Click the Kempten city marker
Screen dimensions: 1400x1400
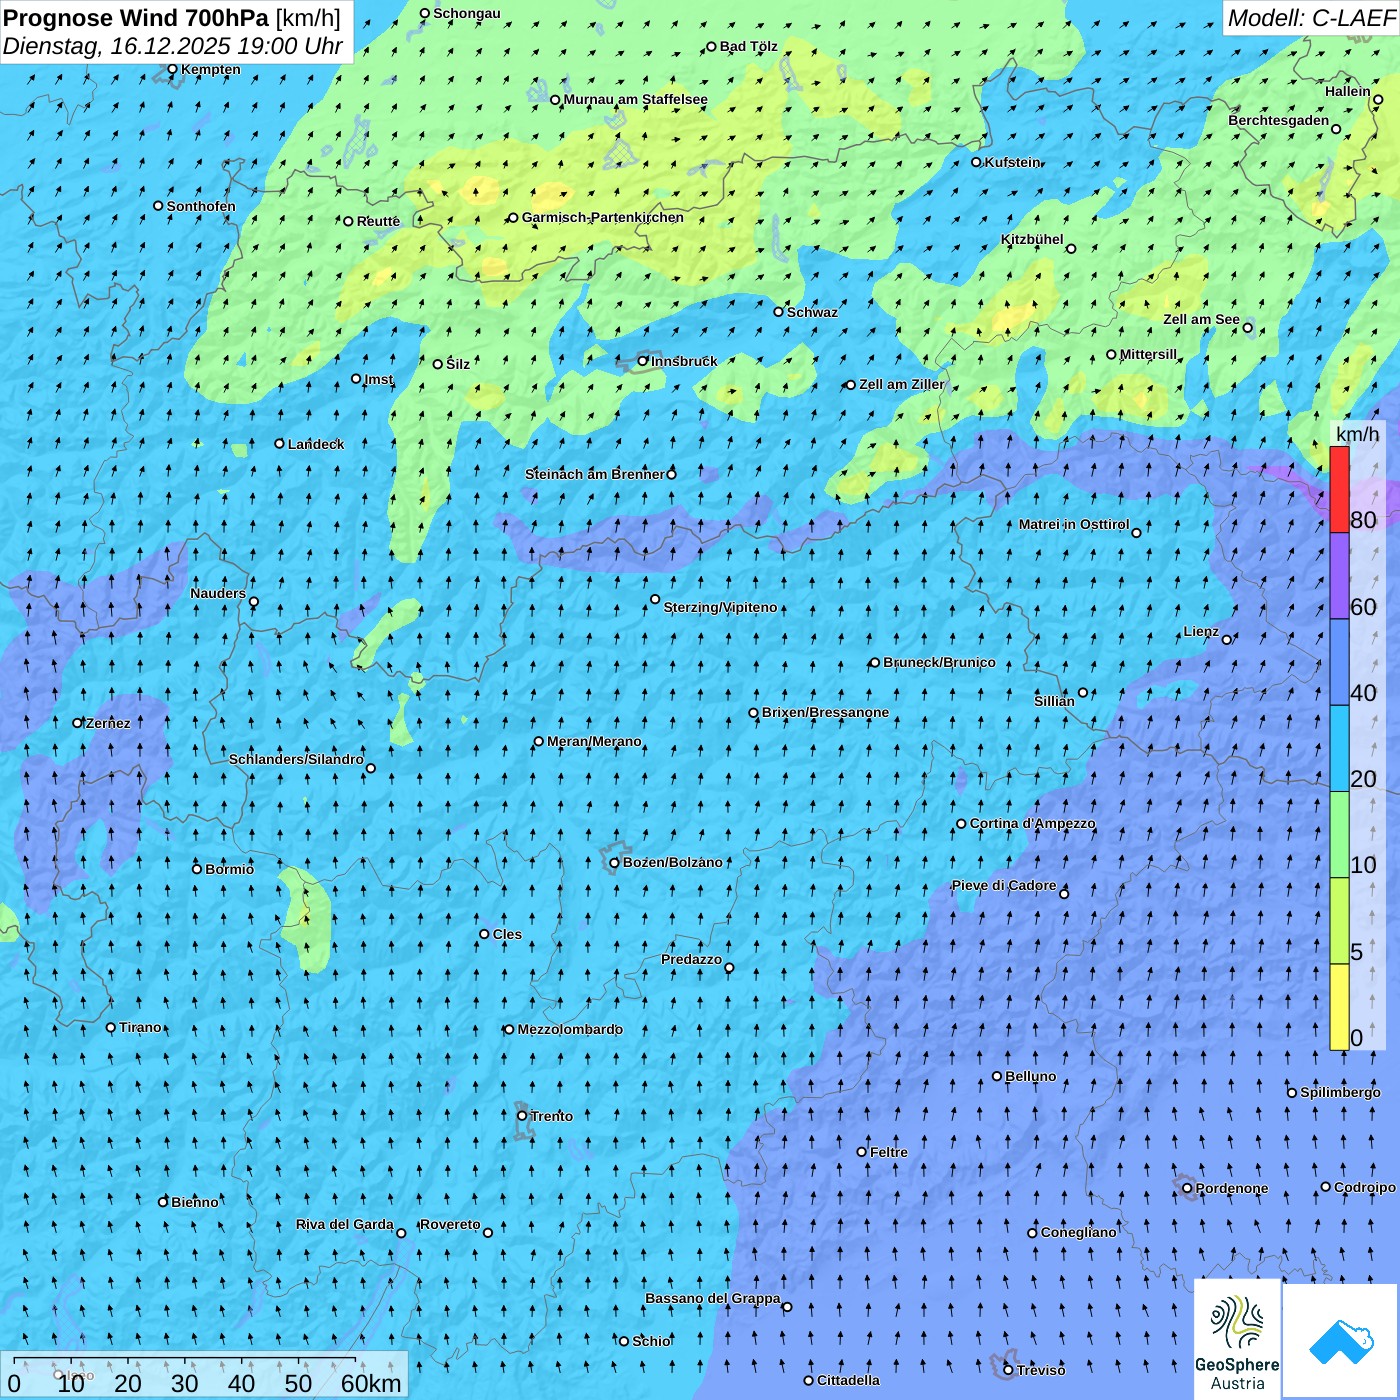point(173,69)
